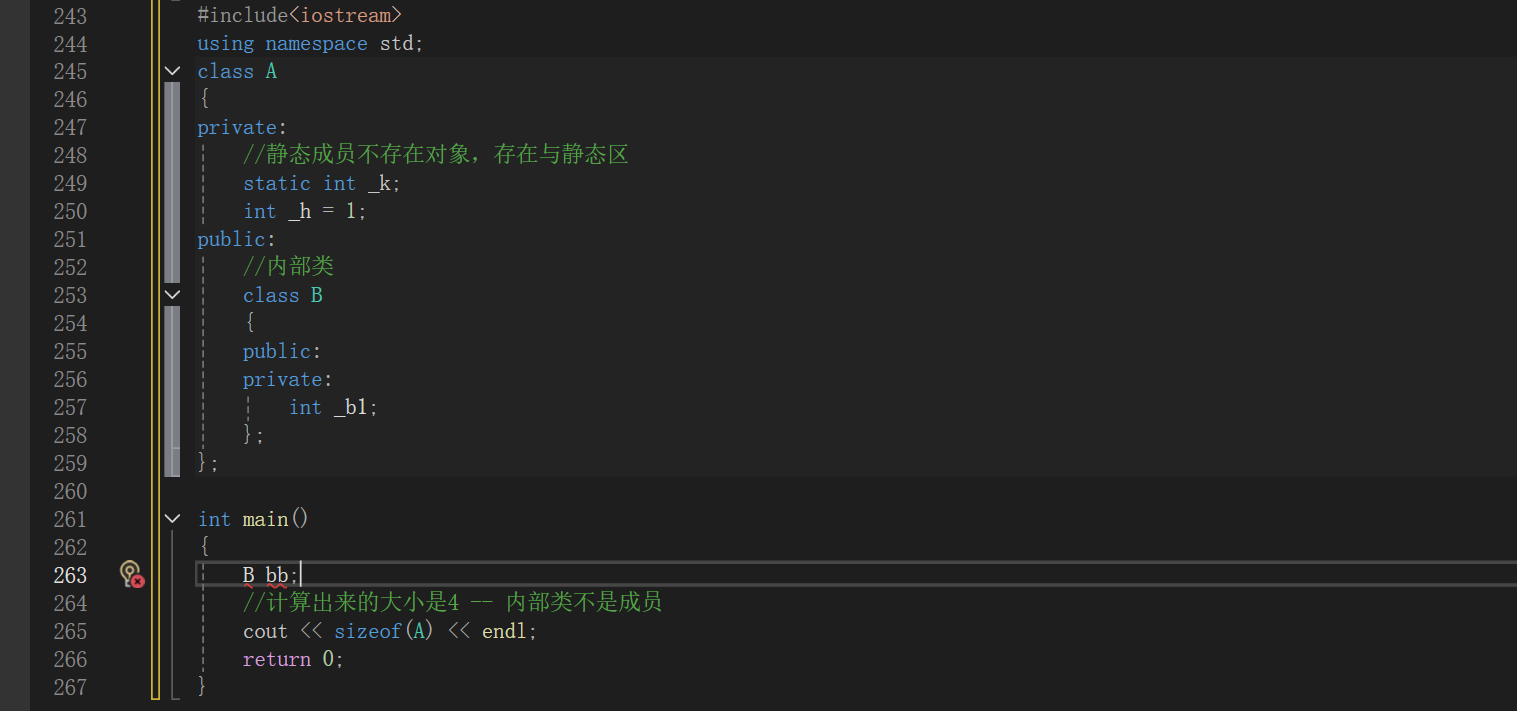Click on the return 0 statement
The height and width of the screenshot is (711, 1517).
click(293, 659)
